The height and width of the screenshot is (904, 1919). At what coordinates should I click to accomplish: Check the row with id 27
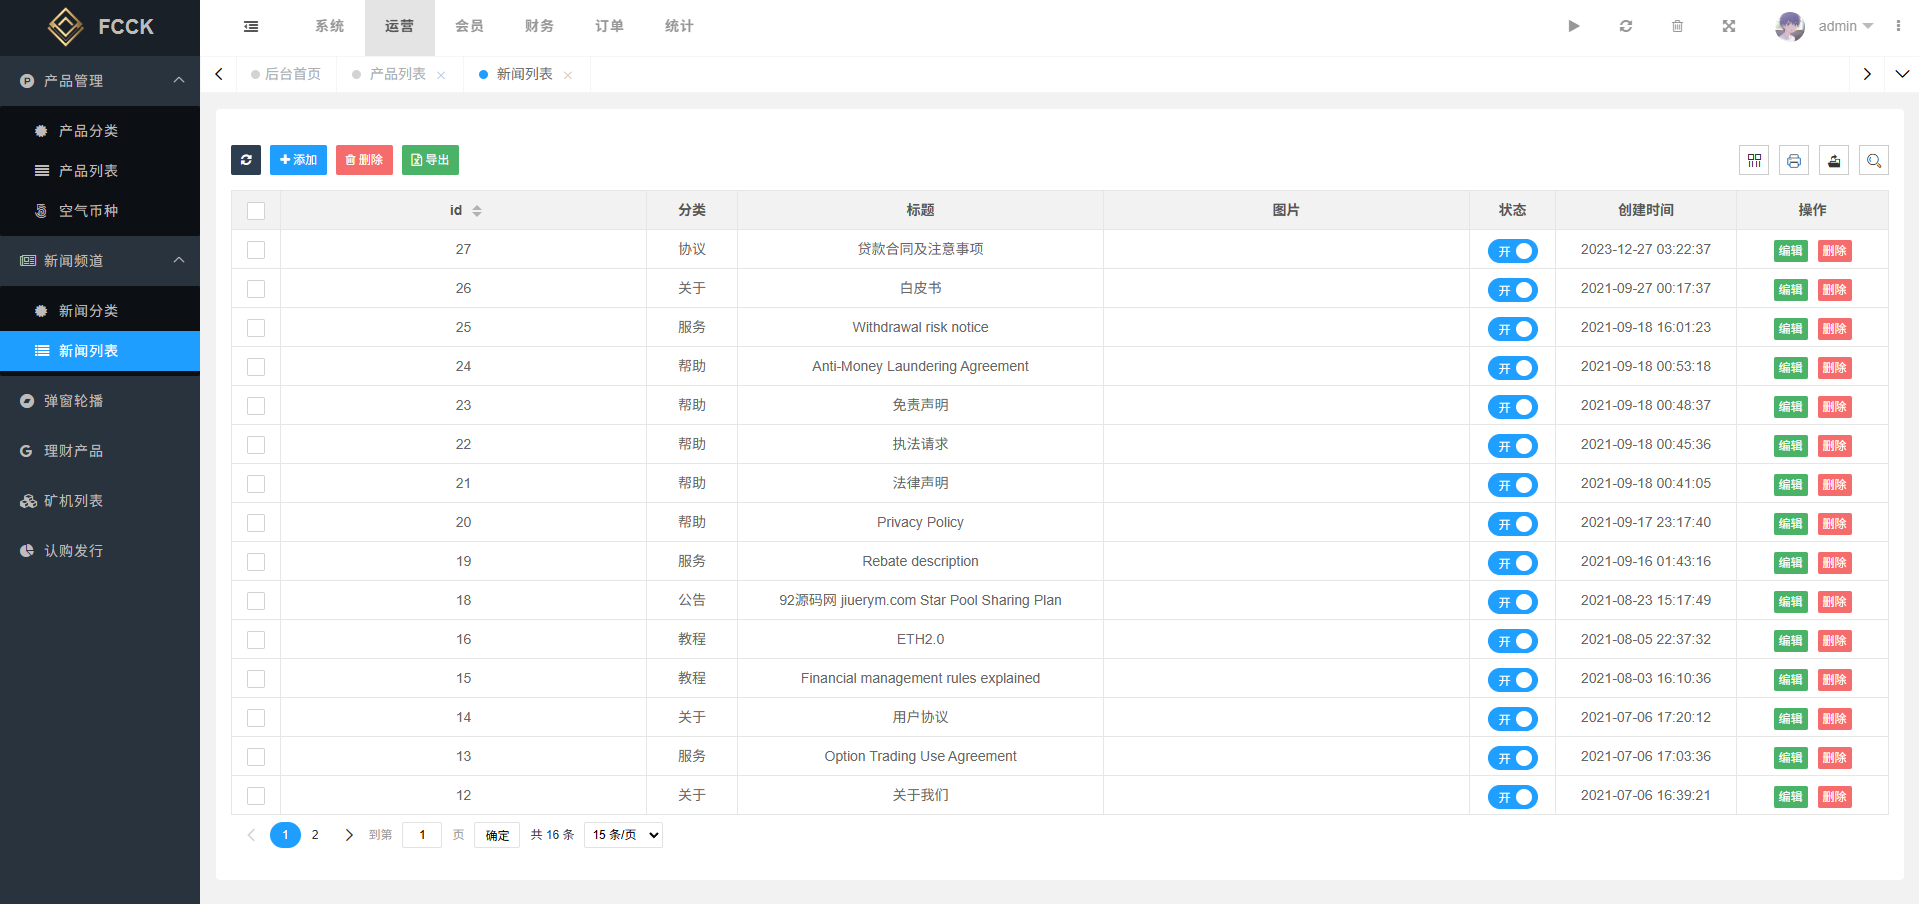(x=256, y=250)
